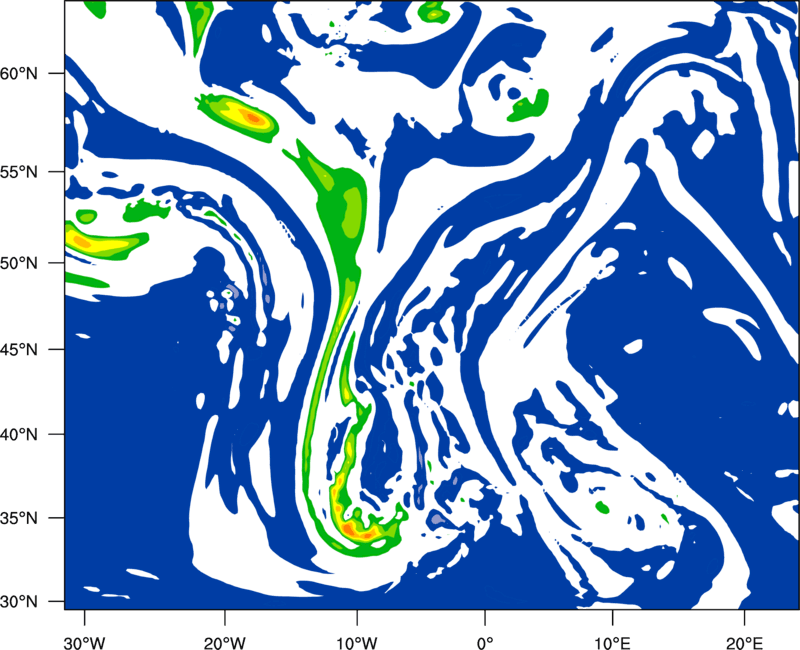Click the 10°W longitude label
This screenshot has width=800, height=650.
click(357, 642)
